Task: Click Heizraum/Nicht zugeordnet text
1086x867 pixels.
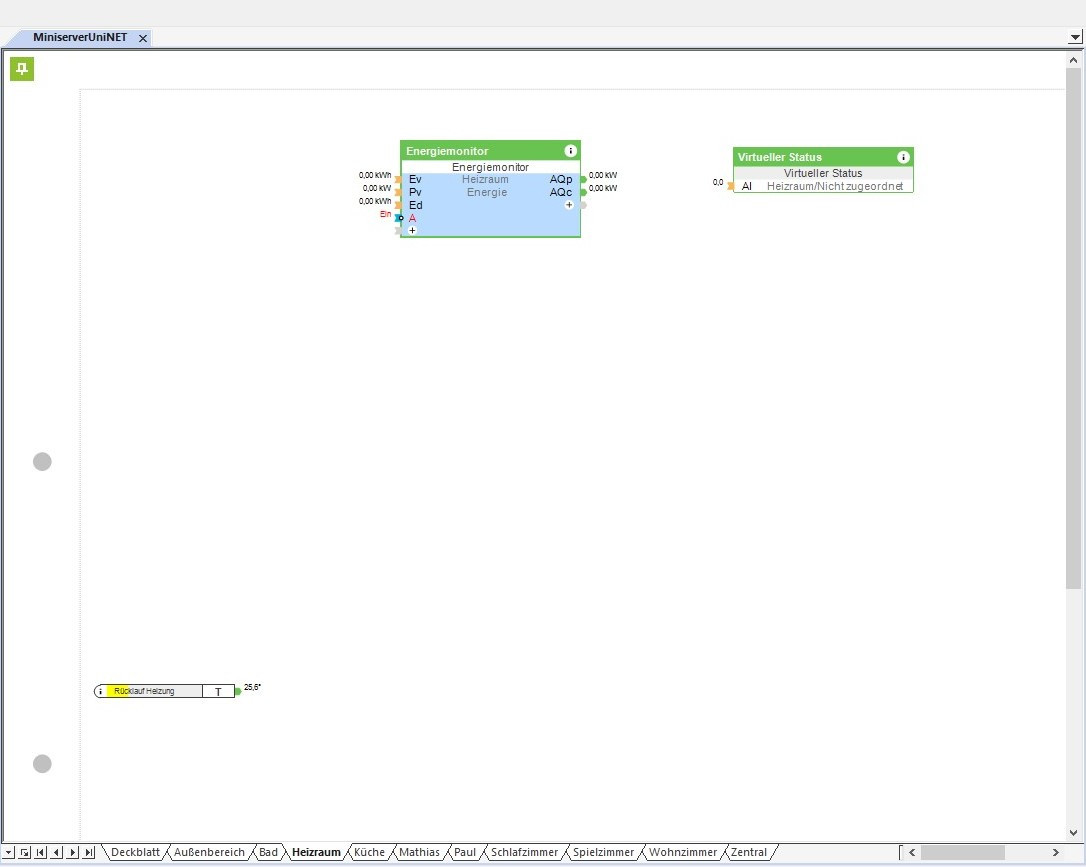Action: (x=835, y=186)
